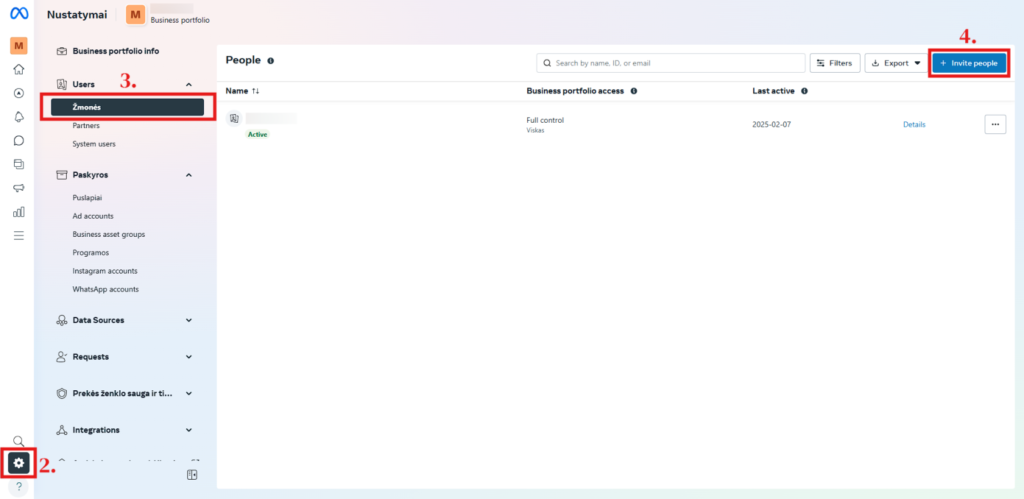
Task: Open the Filters button
Action: pos(835,63)
